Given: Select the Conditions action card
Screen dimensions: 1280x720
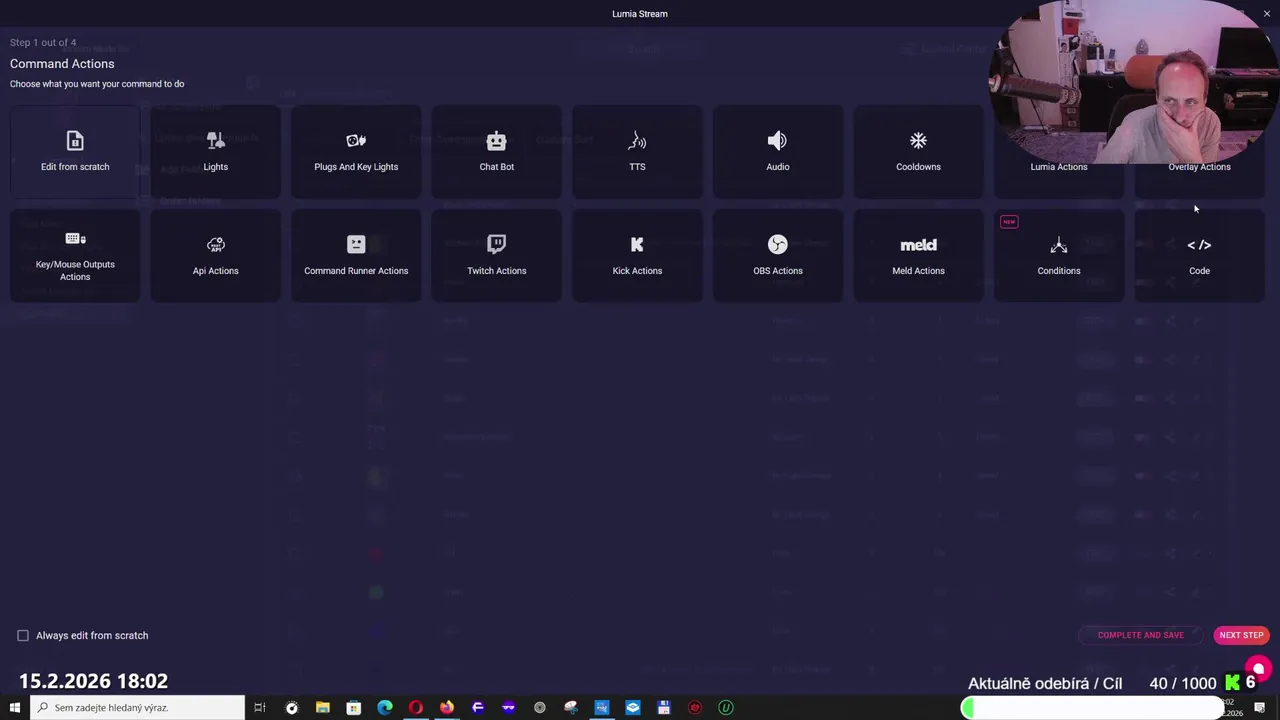Looking at the screenshot, I should 1058,256.
